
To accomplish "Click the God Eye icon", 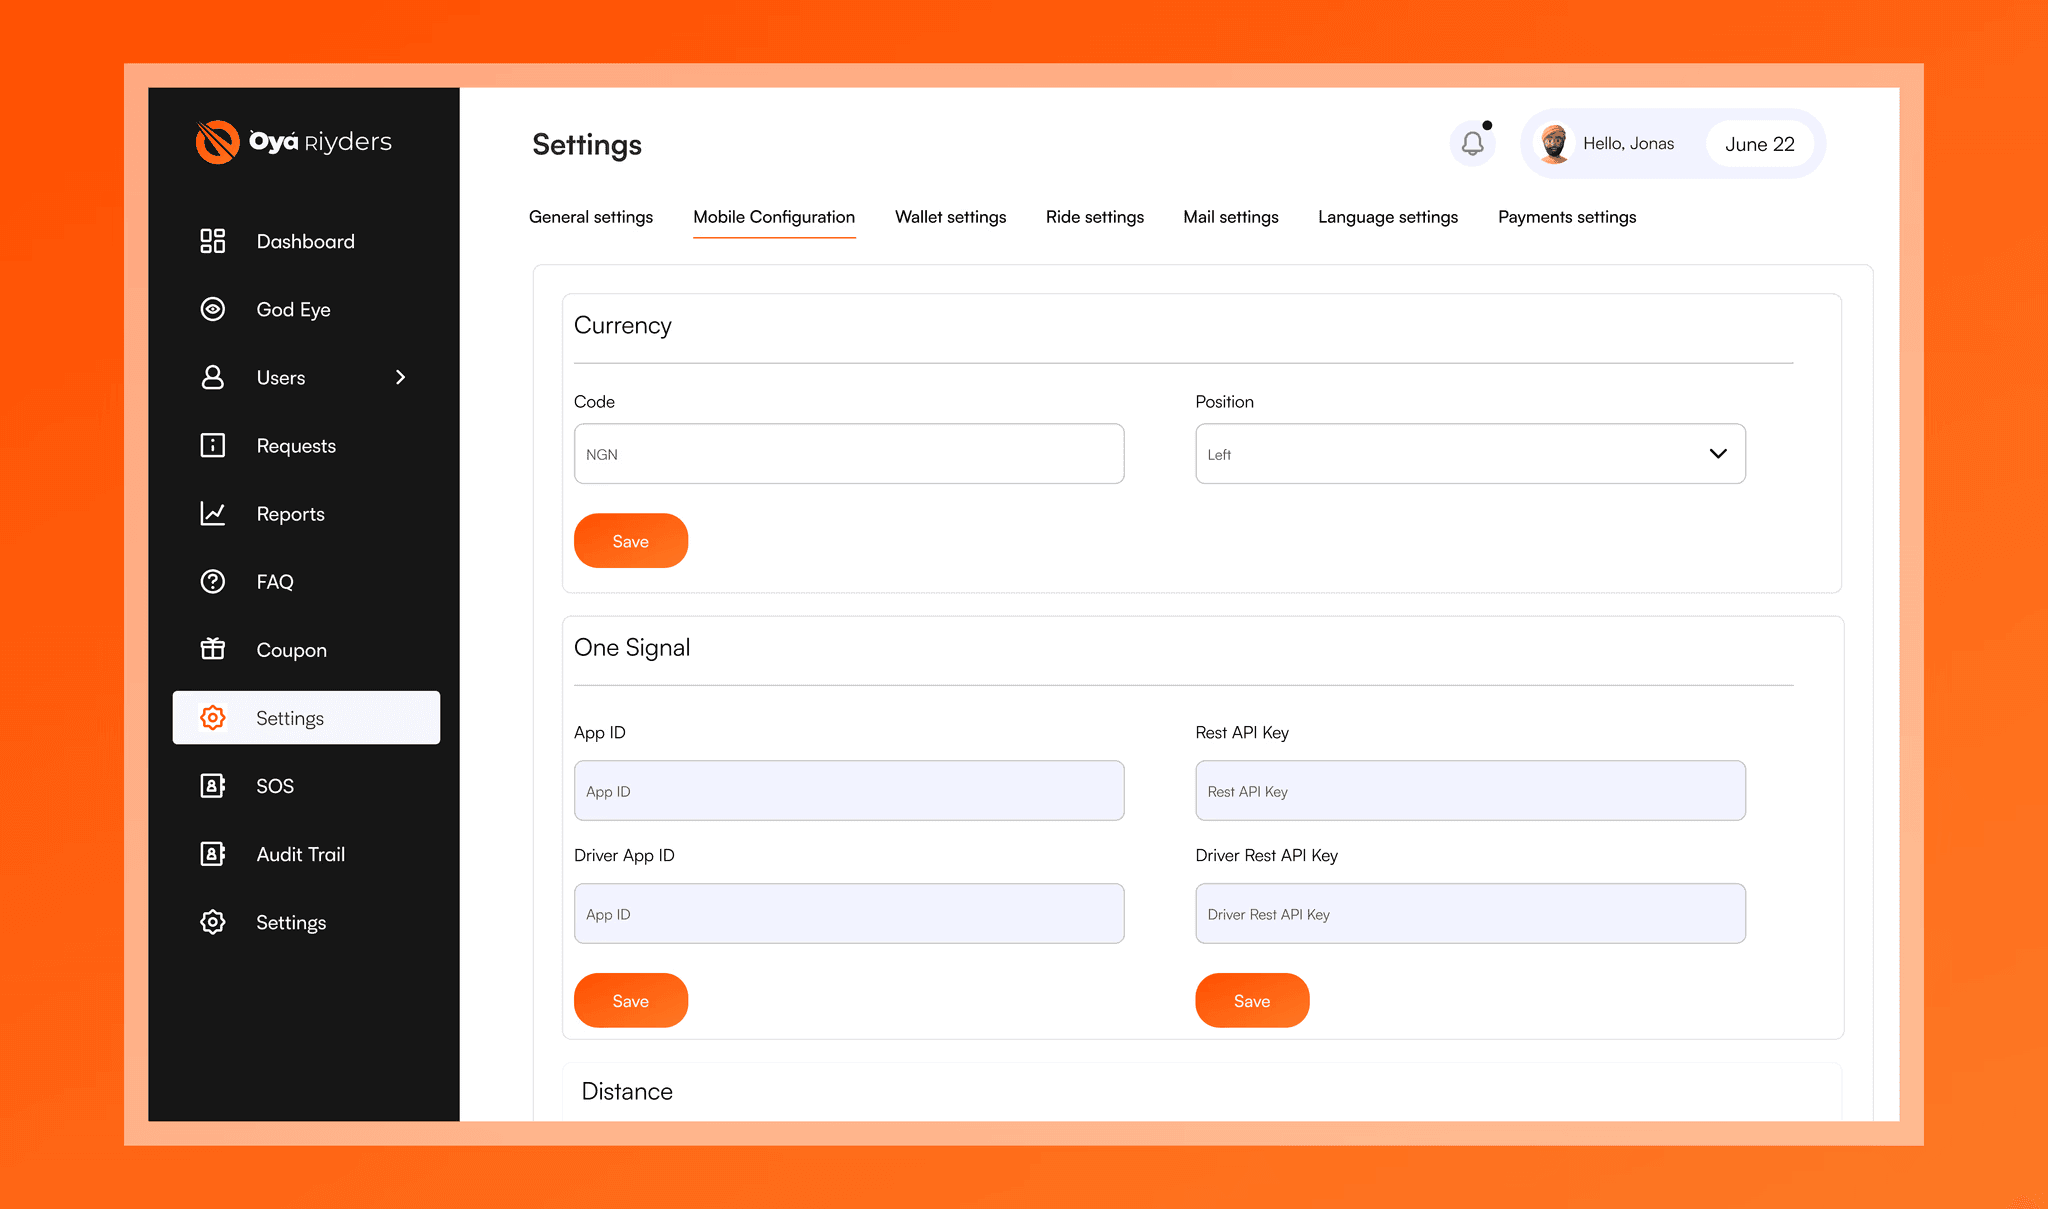I will [x=212, y=309].
